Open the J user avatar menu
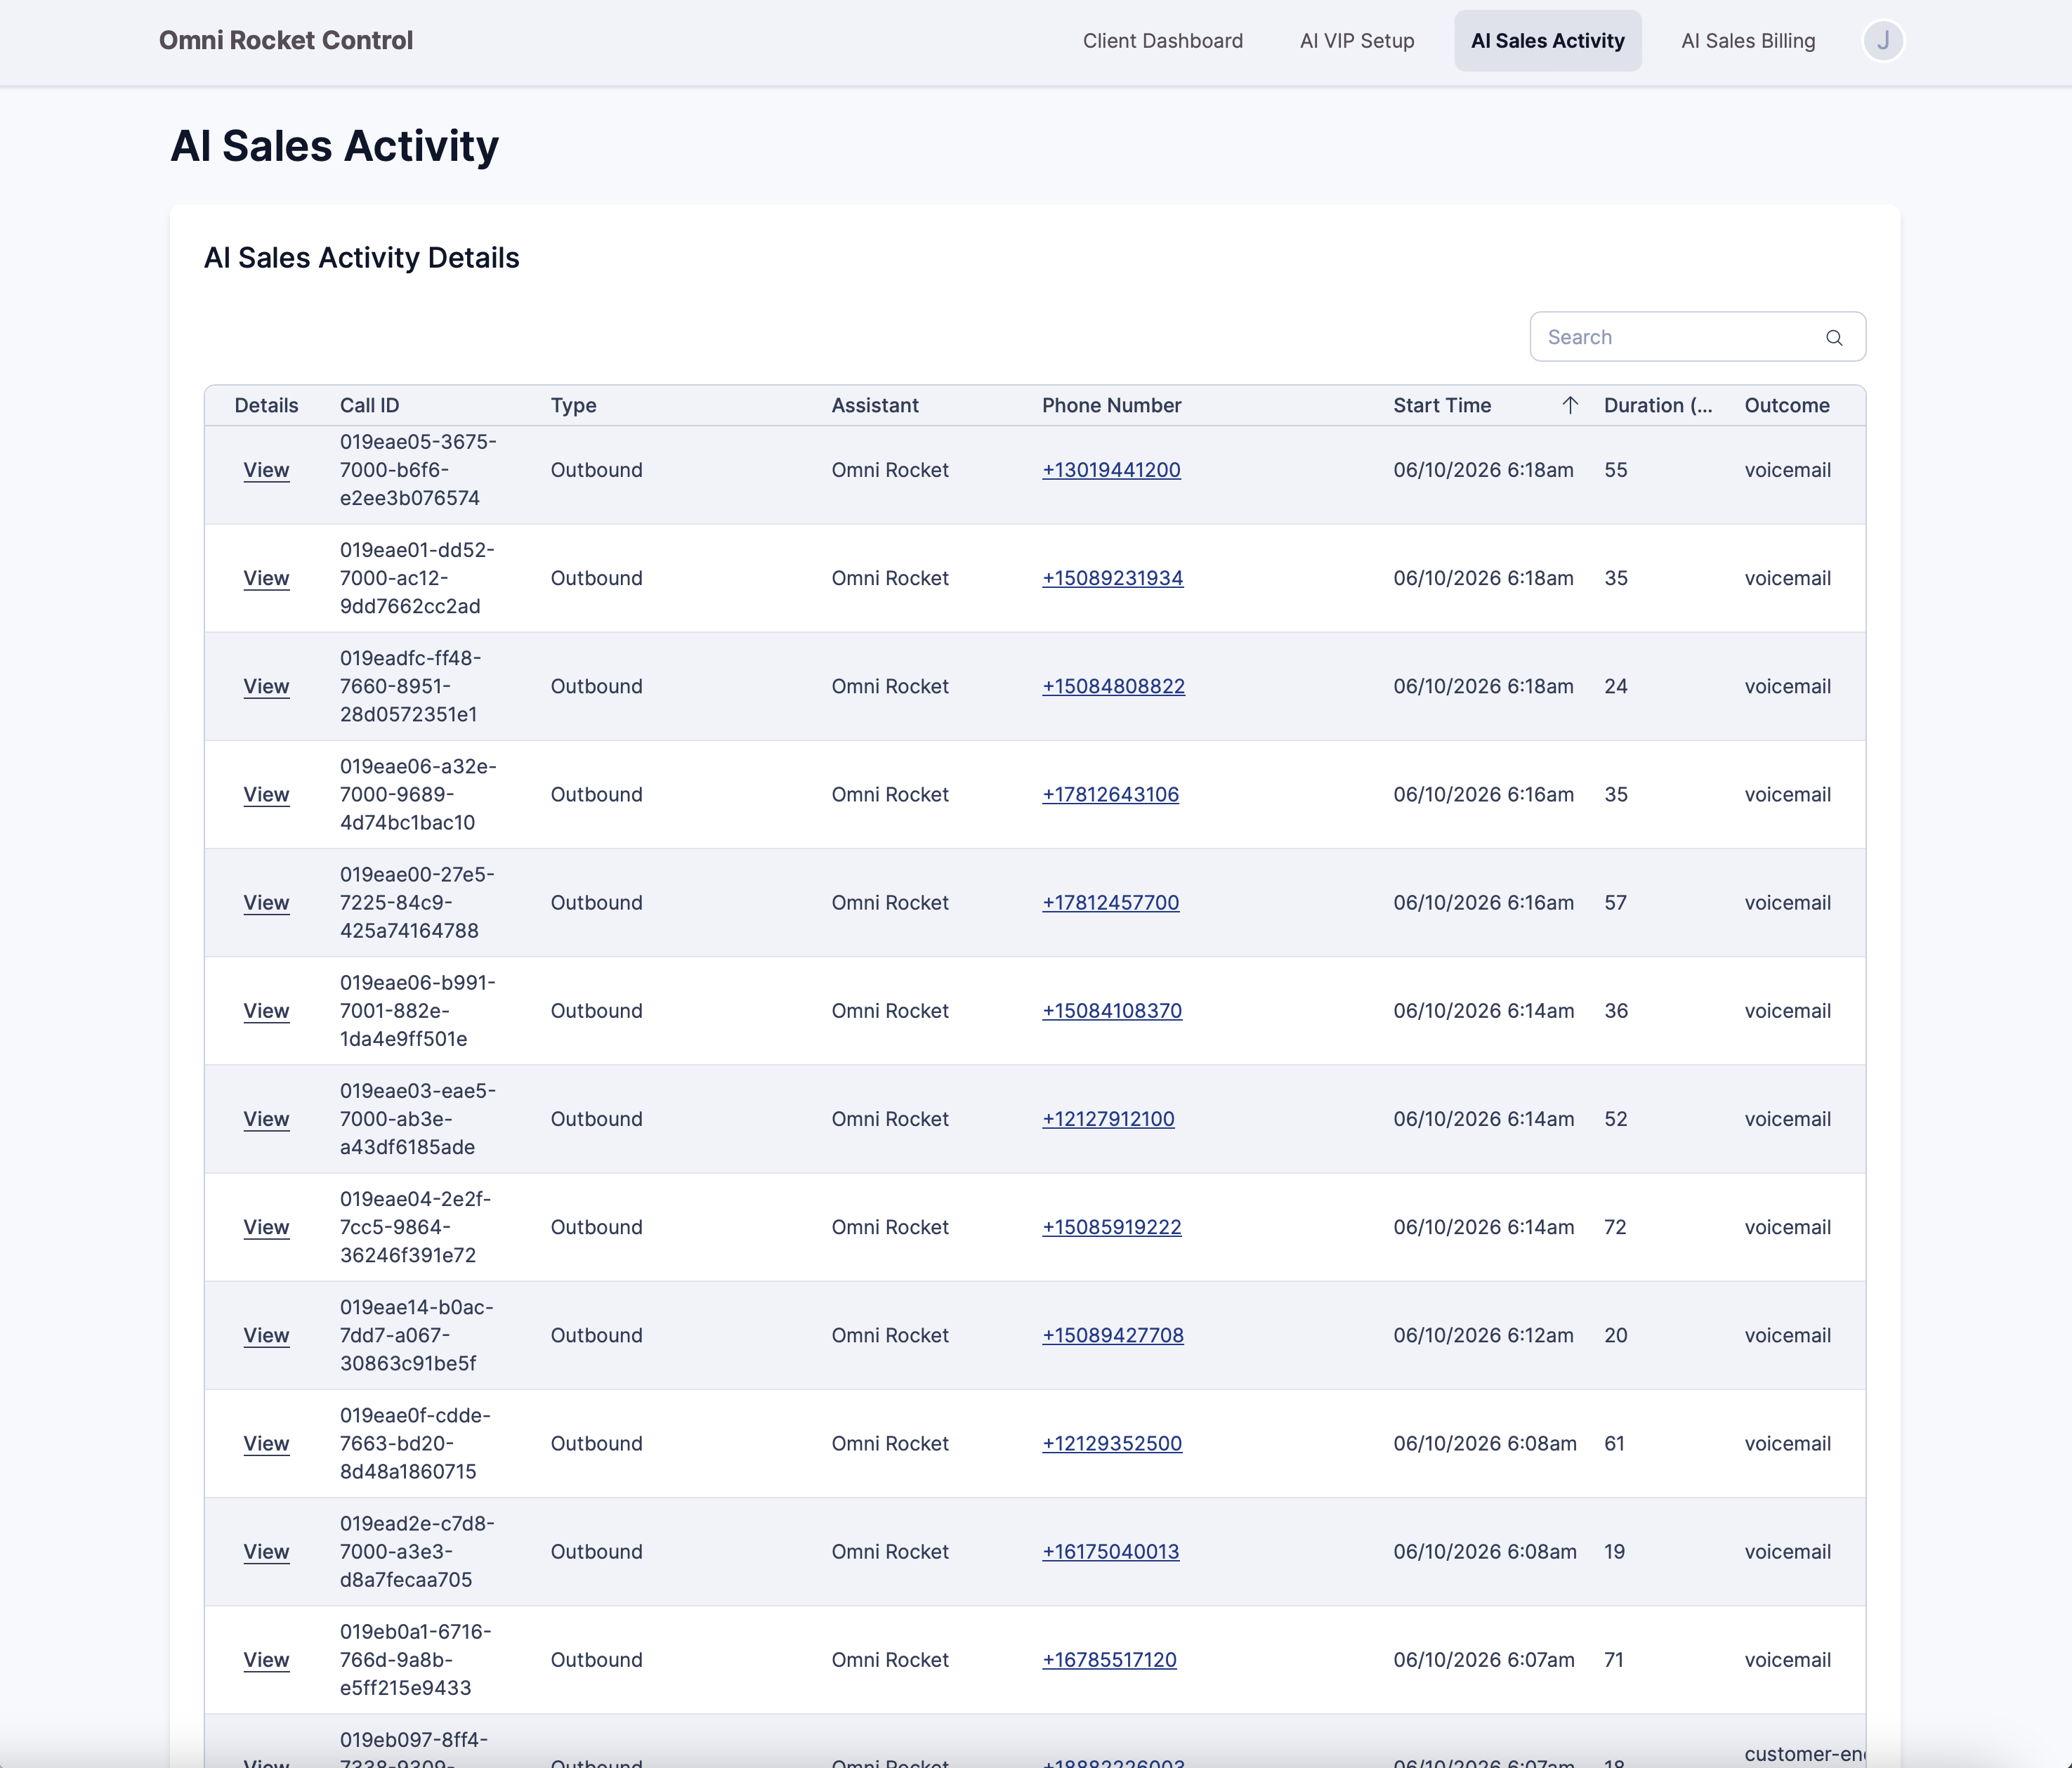Screen dimensions: 2072x1768 pos(1883,41)
